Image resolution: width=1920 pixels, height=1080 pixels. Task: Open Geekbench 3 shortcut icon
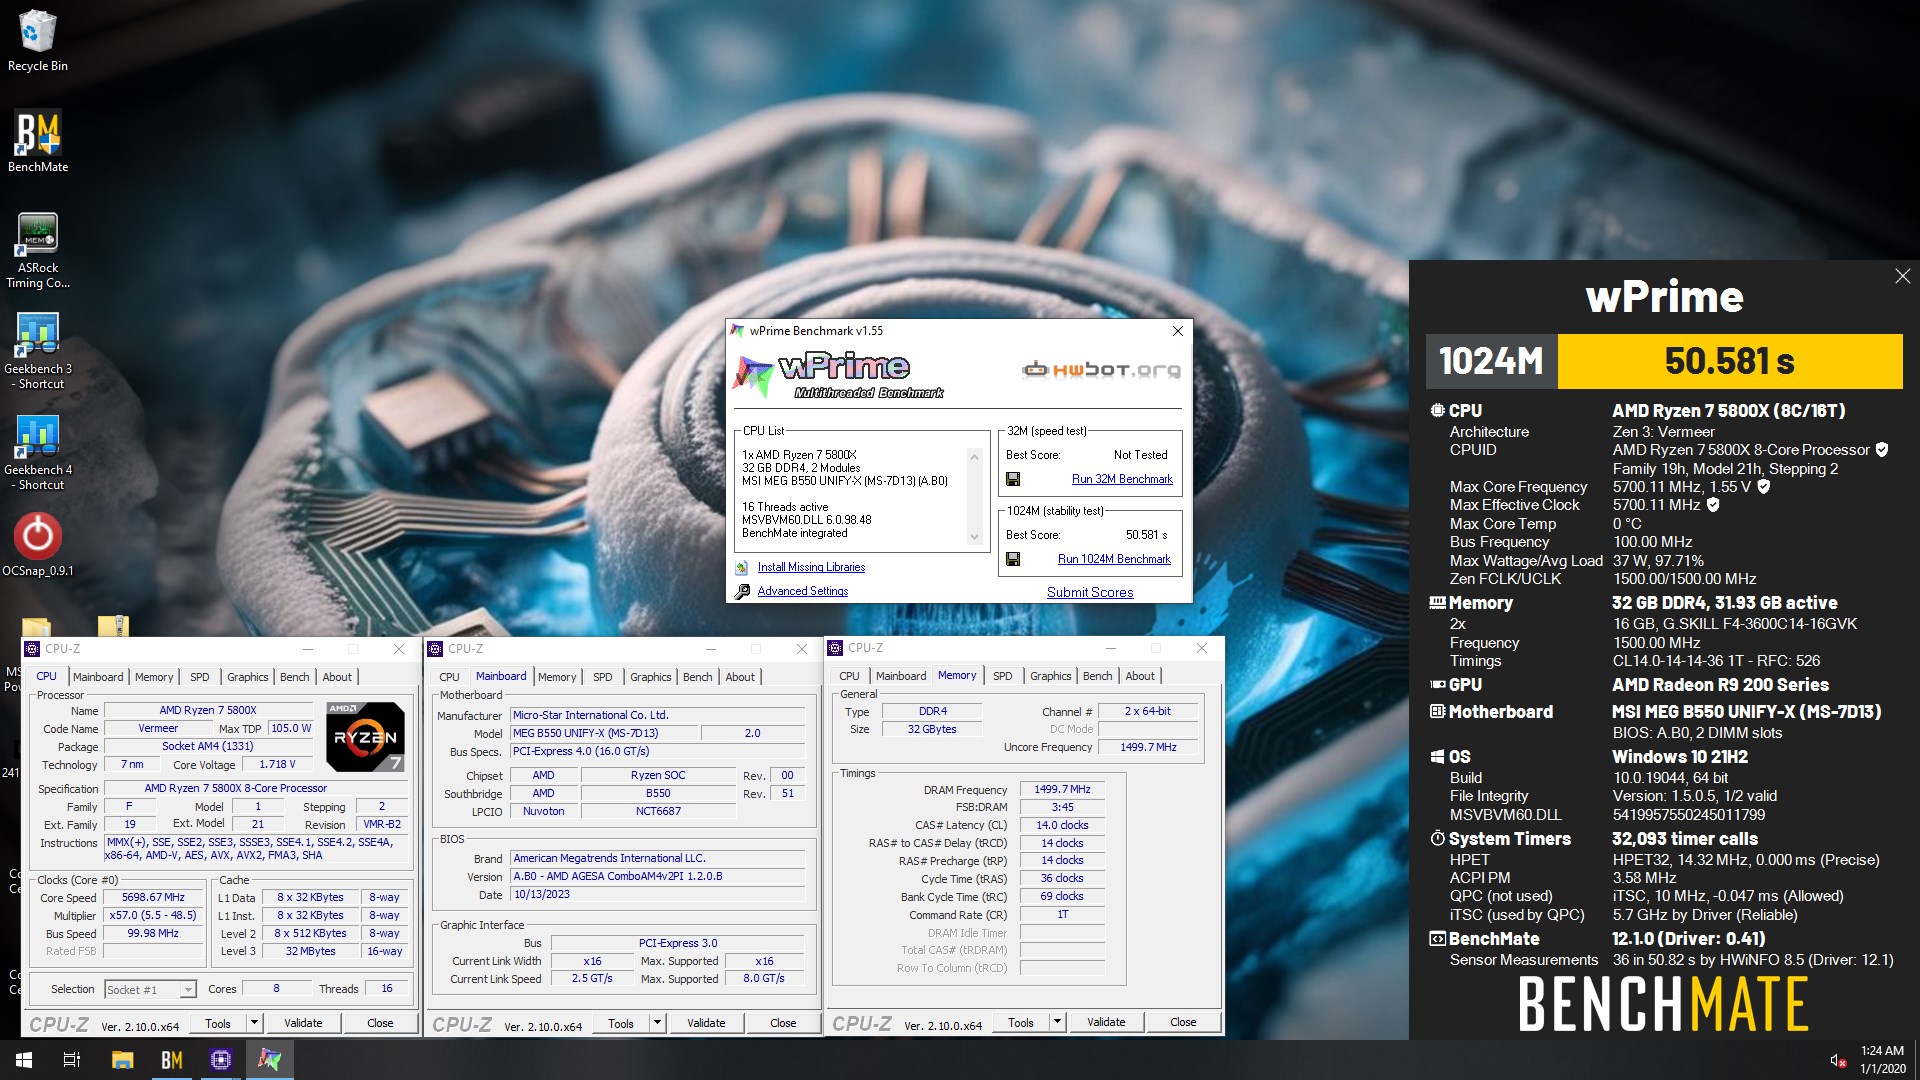coord(38,350)
